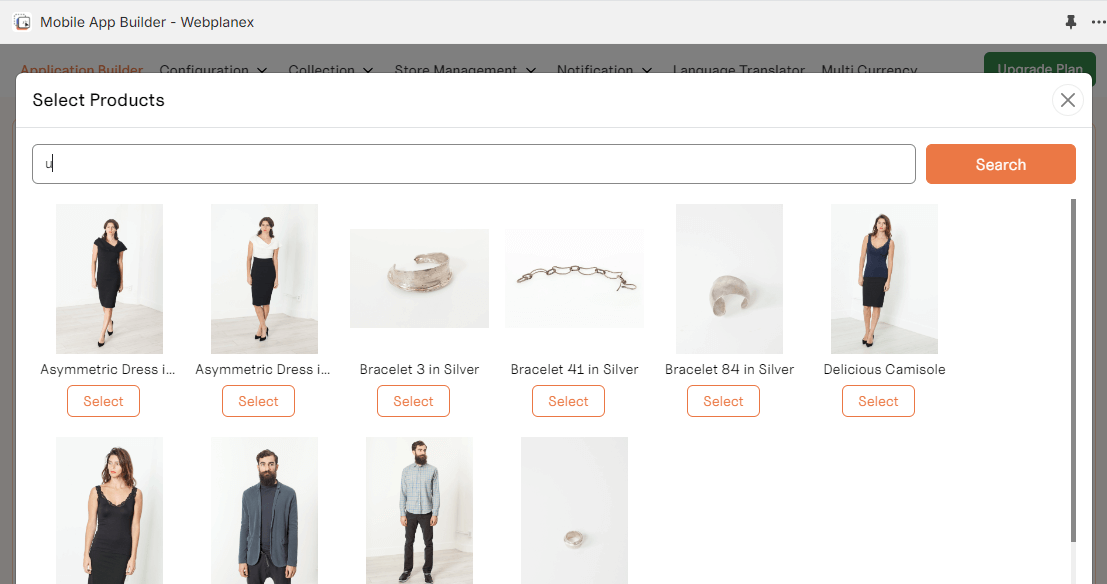
Task: Click the silver ring product thumbnail
Action: [x=574, y=510]
